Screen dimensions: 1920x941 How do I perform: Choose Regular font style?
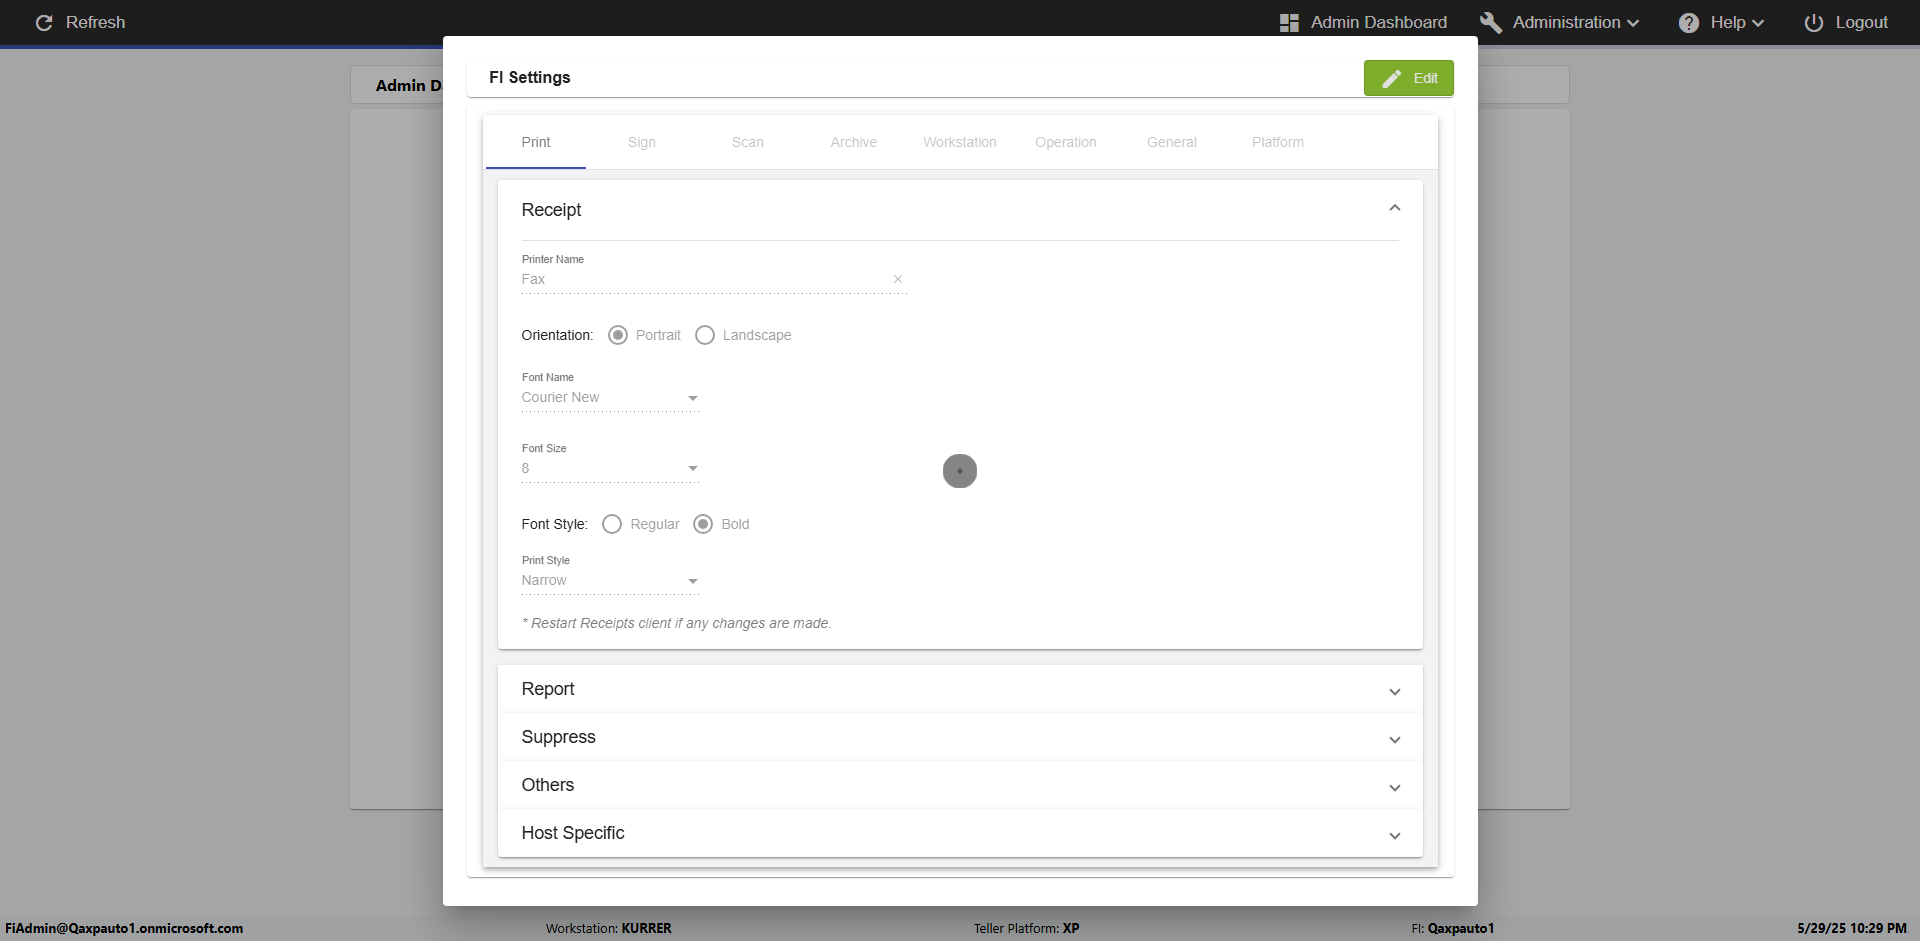(x=612, y=524)
